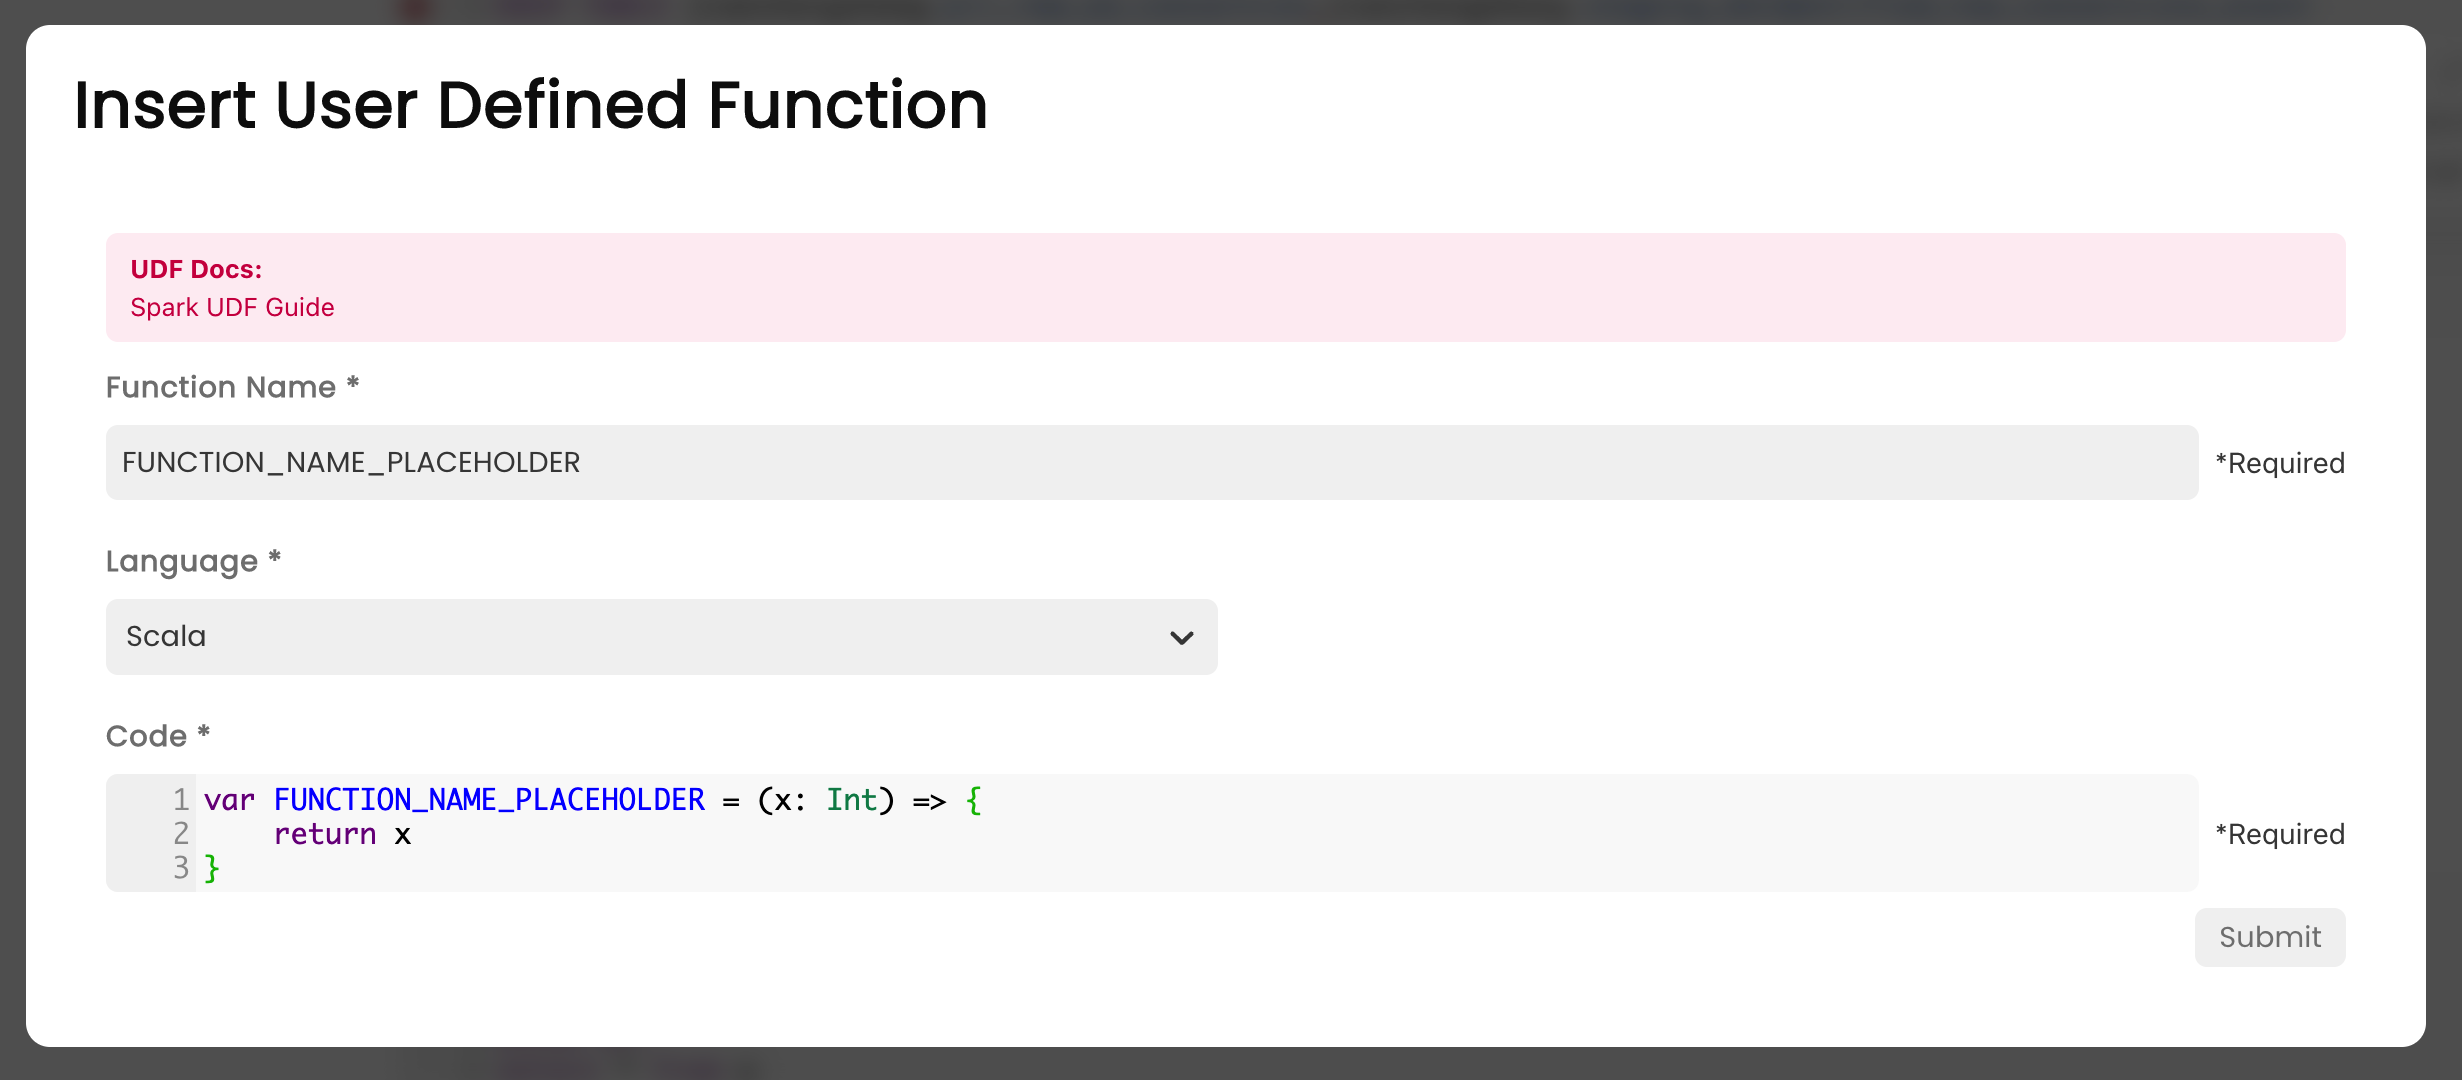Click FUNCTION_NAME_PLACEHOLDER identifier in code editor
Screen dimensions: 2462x1080
[489, 800]
